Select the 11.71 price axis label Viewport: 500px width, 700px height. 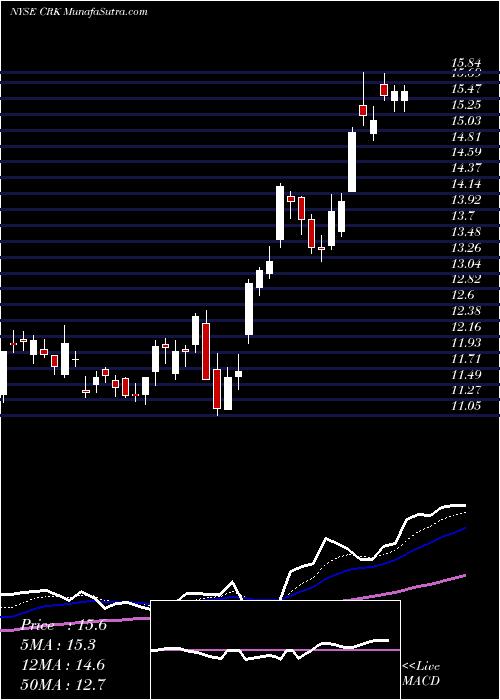[465, 359]
